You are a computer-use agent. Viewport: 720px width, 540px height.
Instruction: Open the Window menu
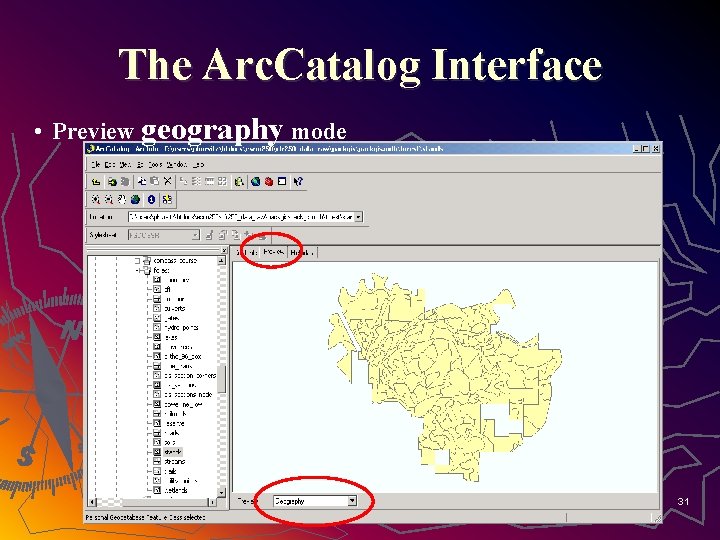tap(176, 164)
